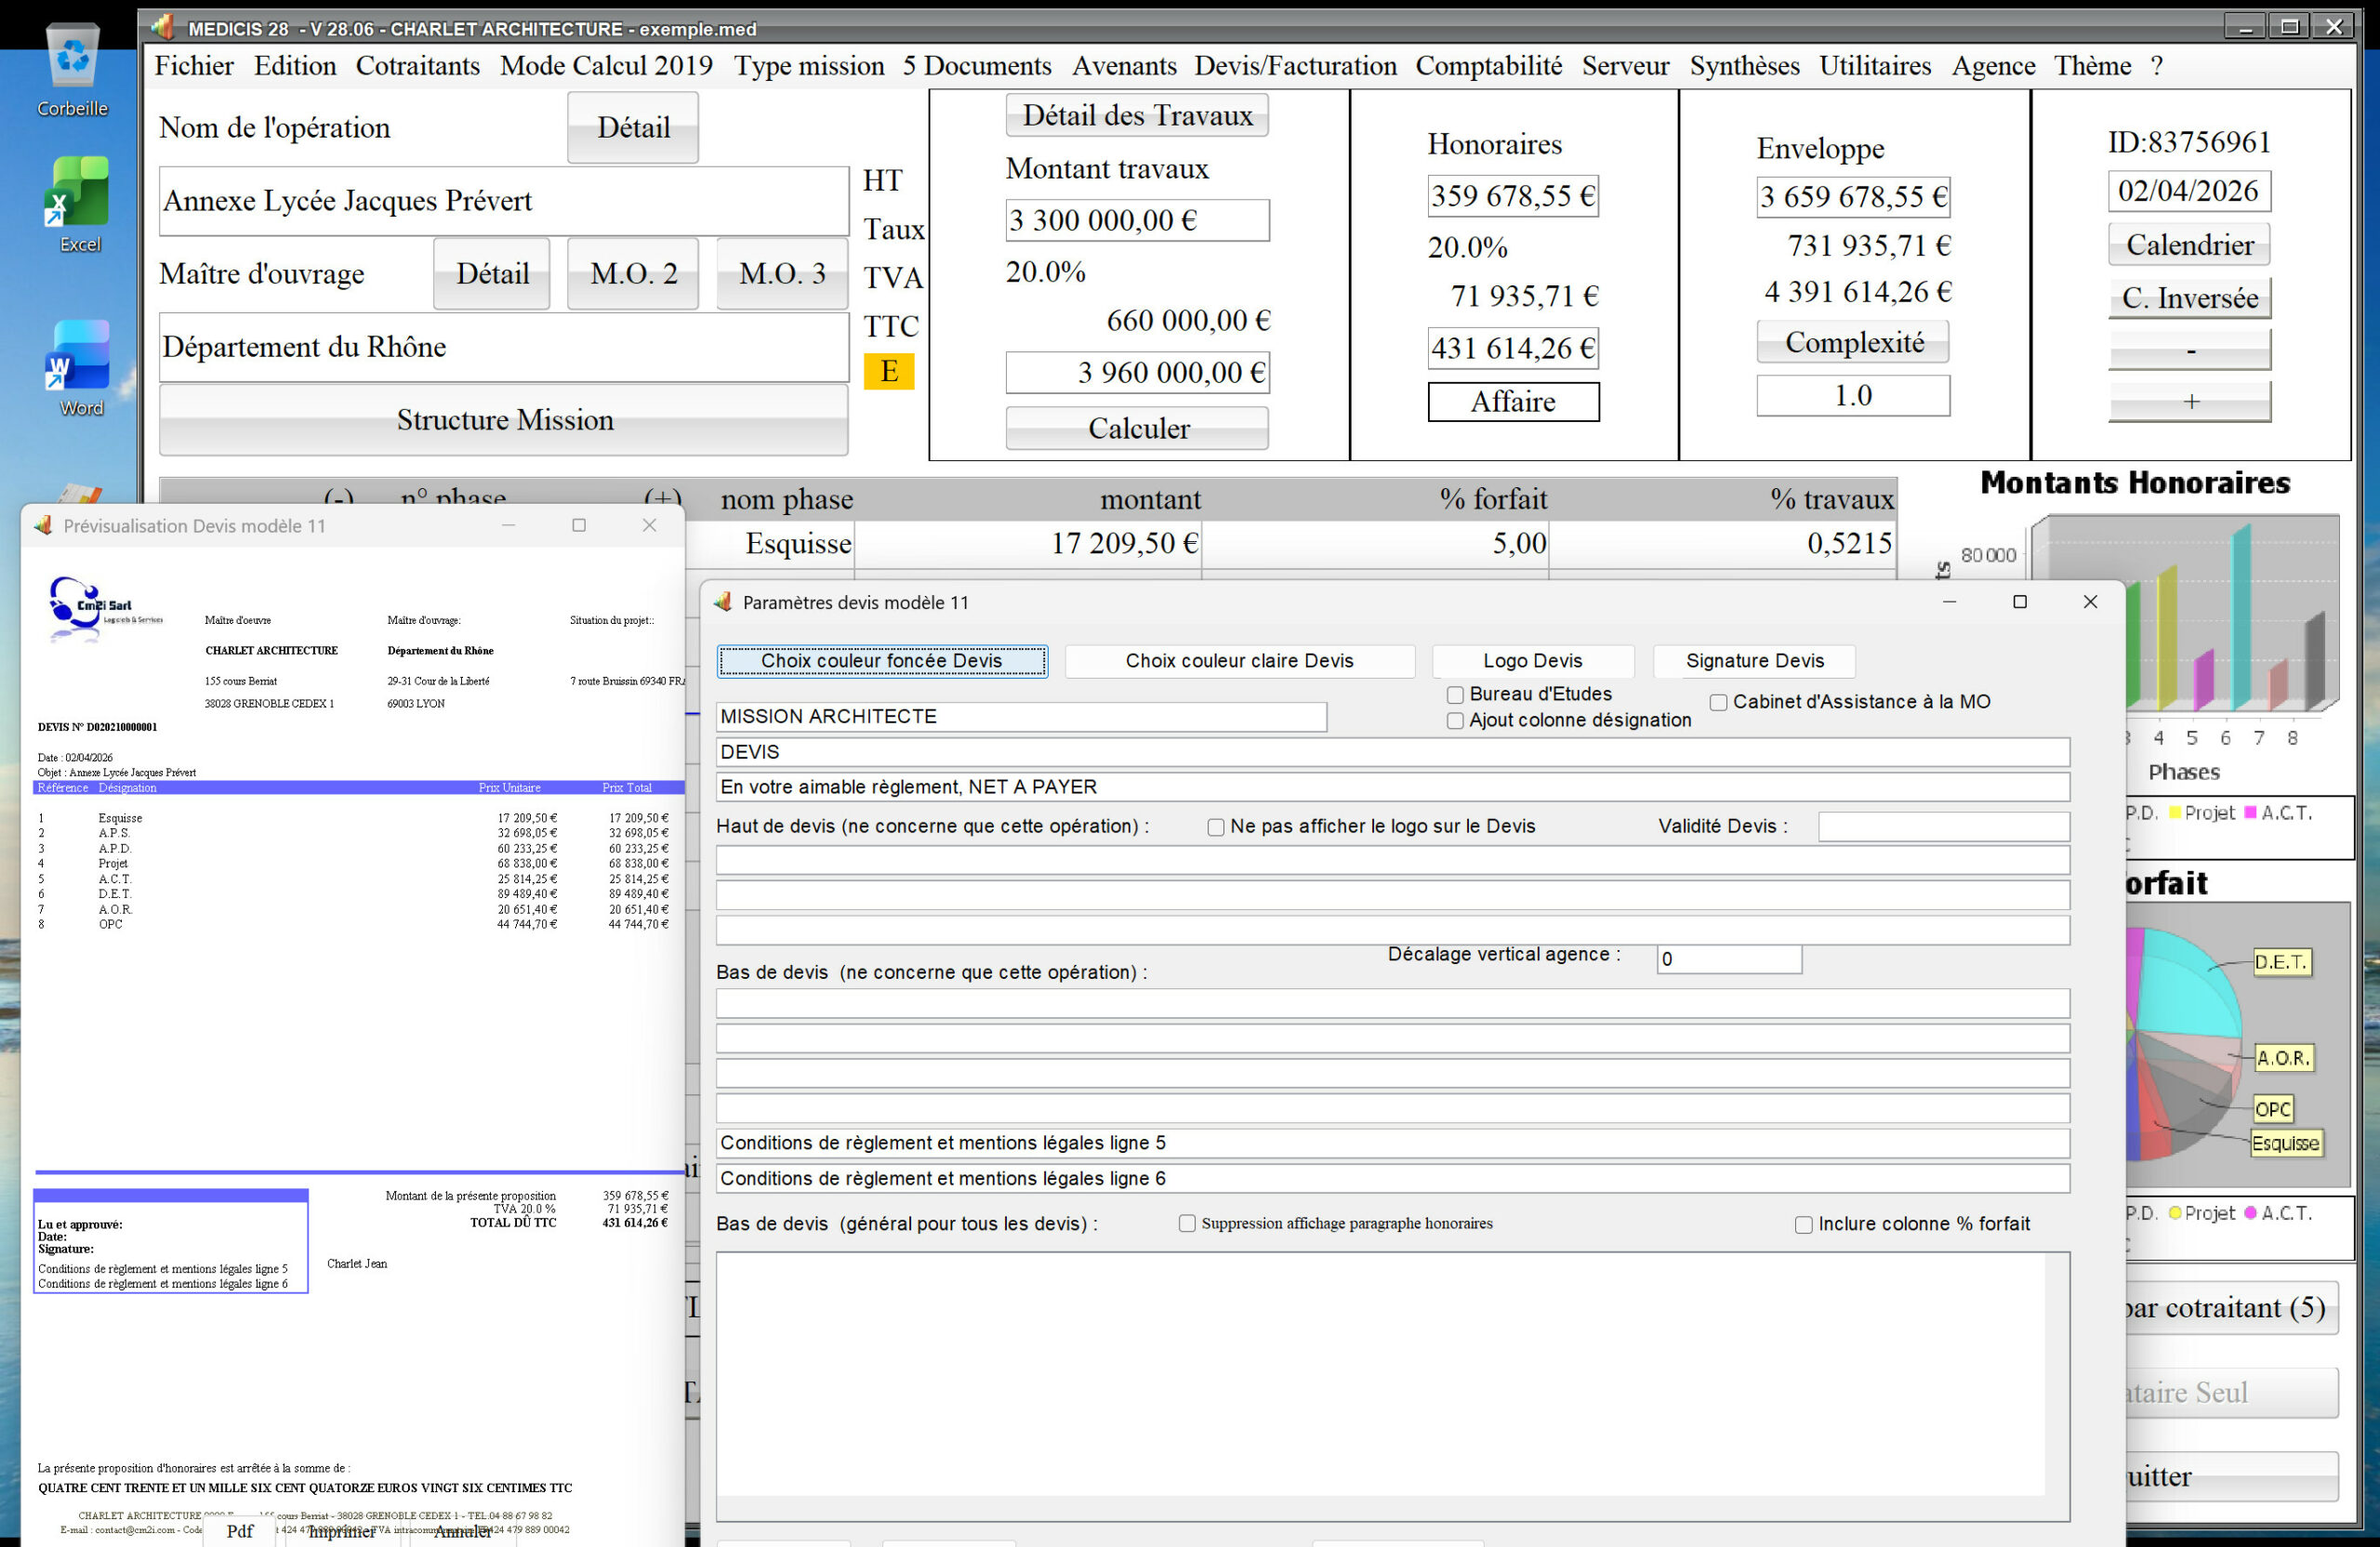Click the plus button under C. Inversée
The height and width of the screenshot is (1547, 2380).
click(x=2189, y=402)
